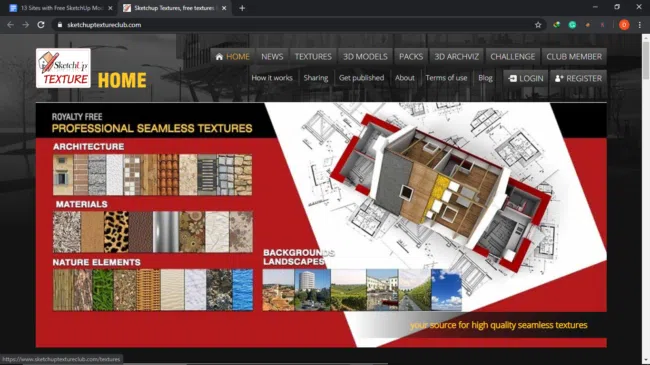Click the blue sky background thumbnail

[446, 290]
